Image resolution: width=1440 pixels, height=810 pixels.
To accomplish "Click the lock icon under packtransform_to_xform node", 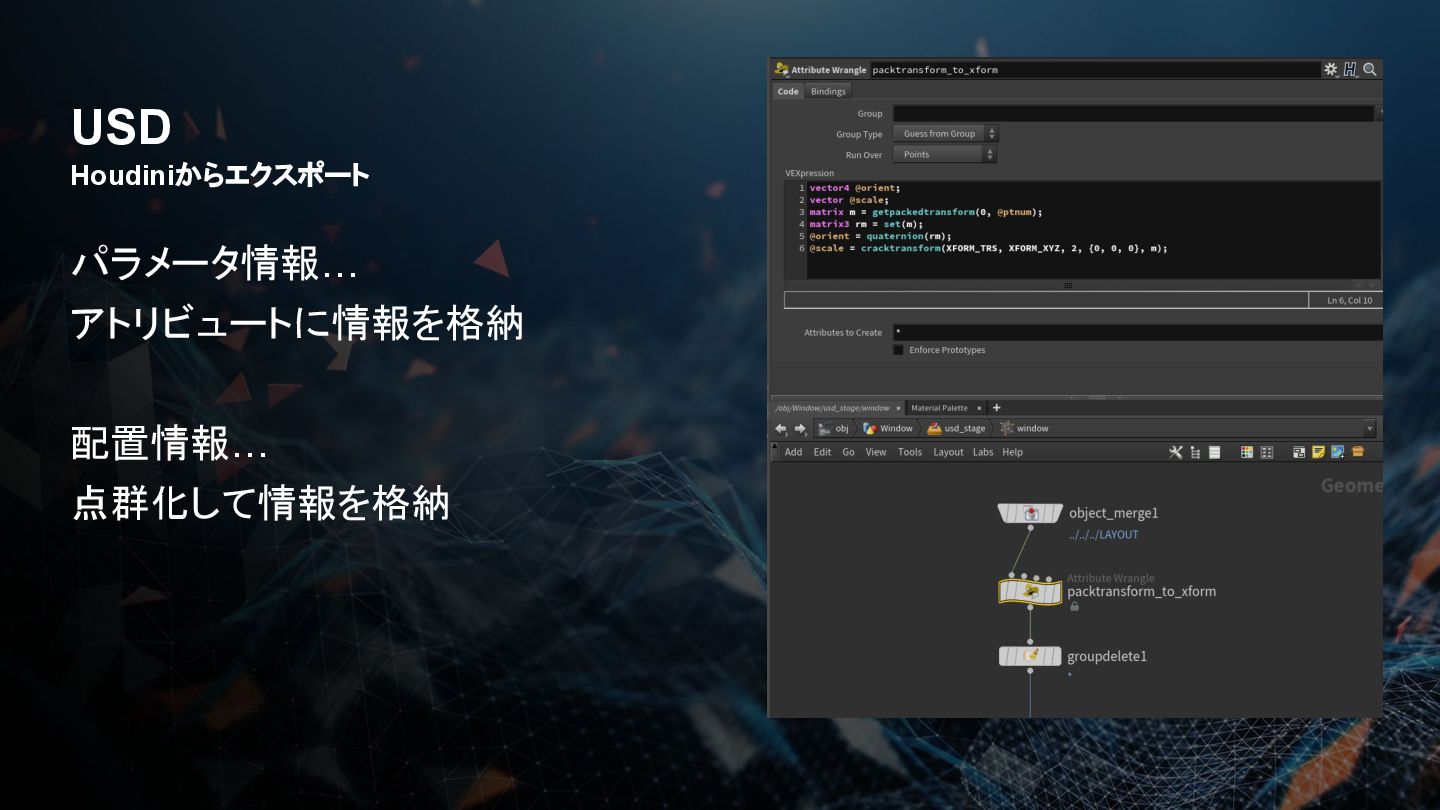I will [1074, 606].
